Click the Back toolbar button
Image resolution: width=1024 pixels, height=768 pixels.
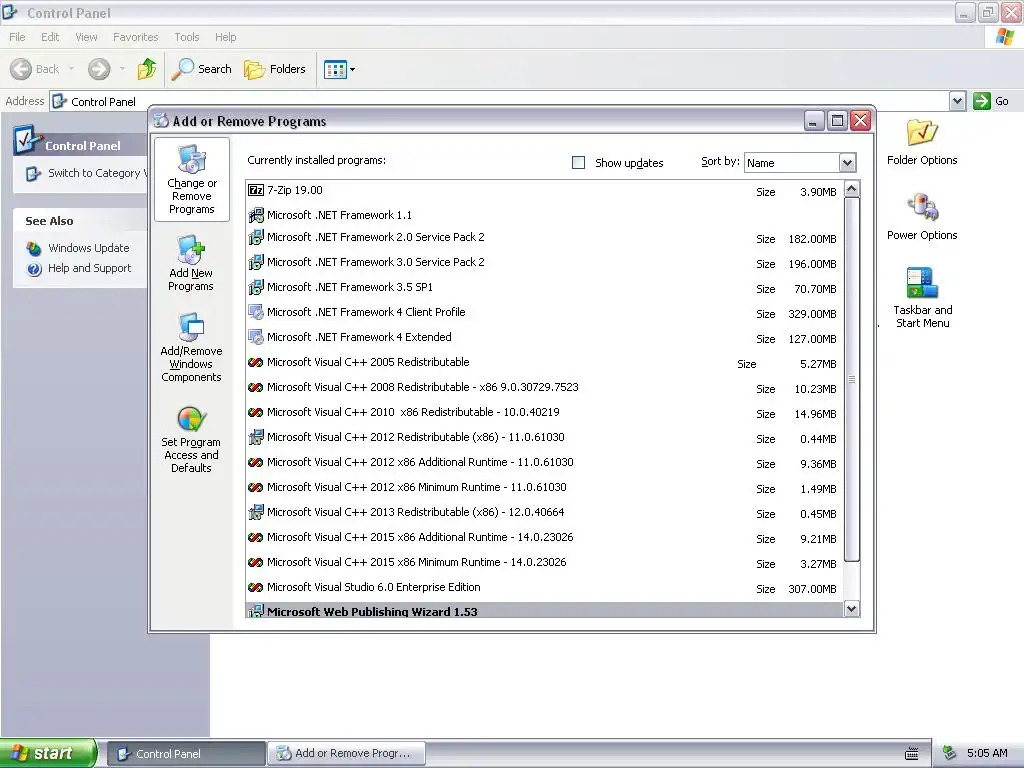tap(35, 69)
